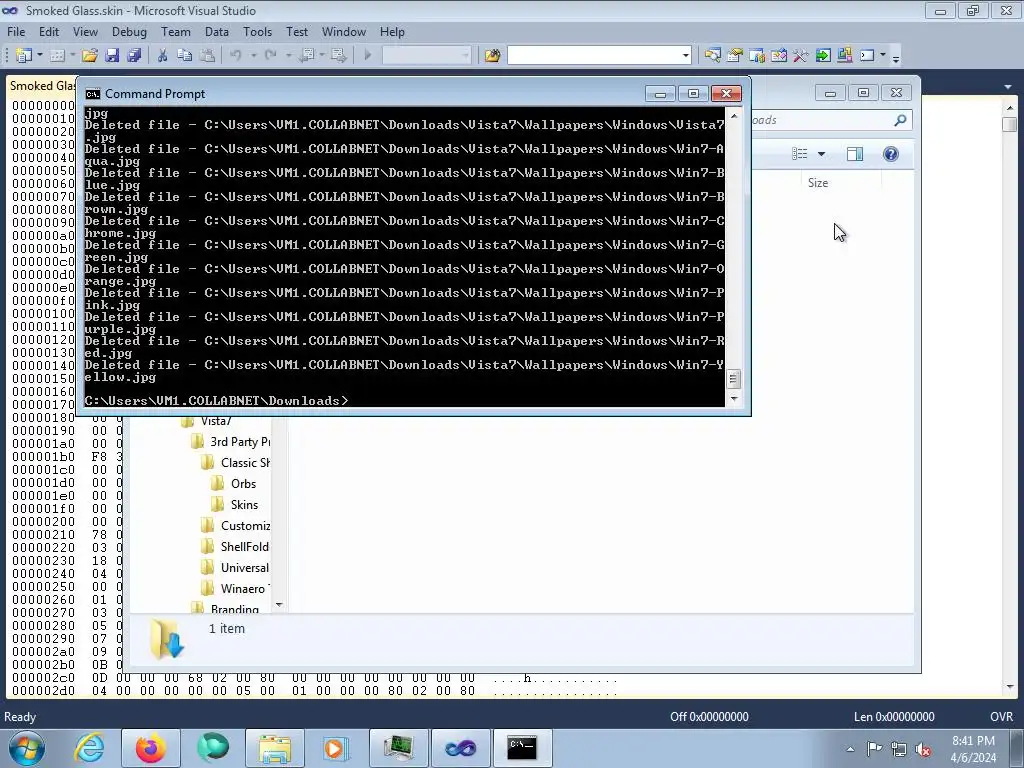Open the Redo history dropdown arrow

click(288, 56)
